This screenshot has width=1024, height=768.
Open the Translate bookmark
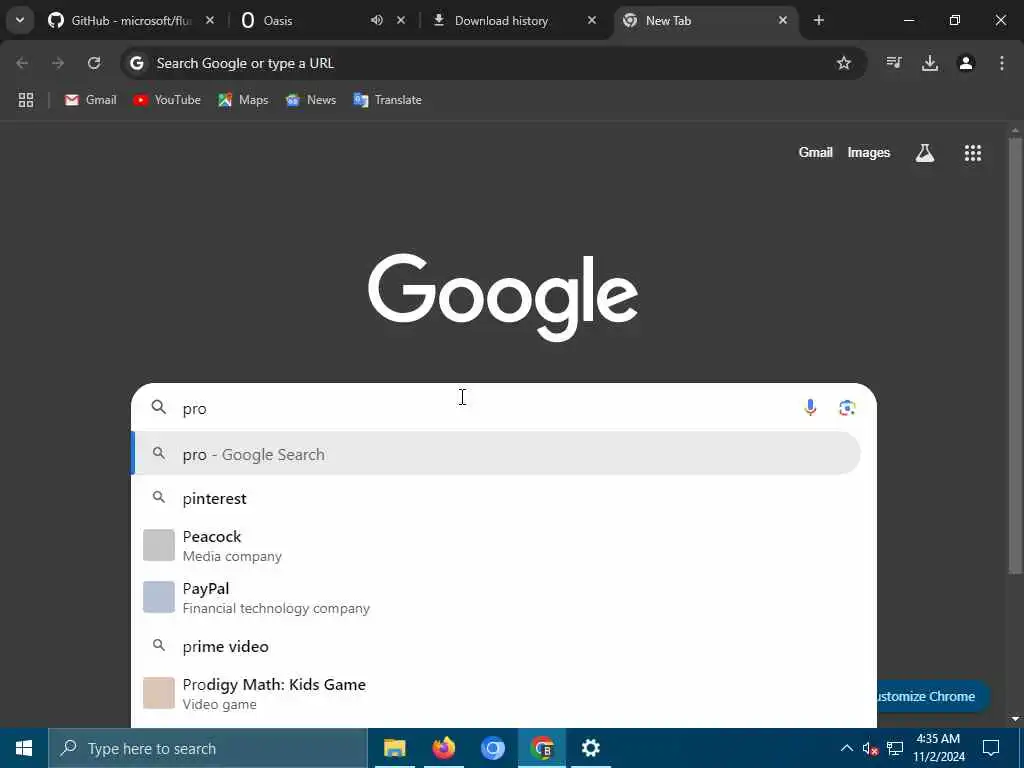click(388, 100)
